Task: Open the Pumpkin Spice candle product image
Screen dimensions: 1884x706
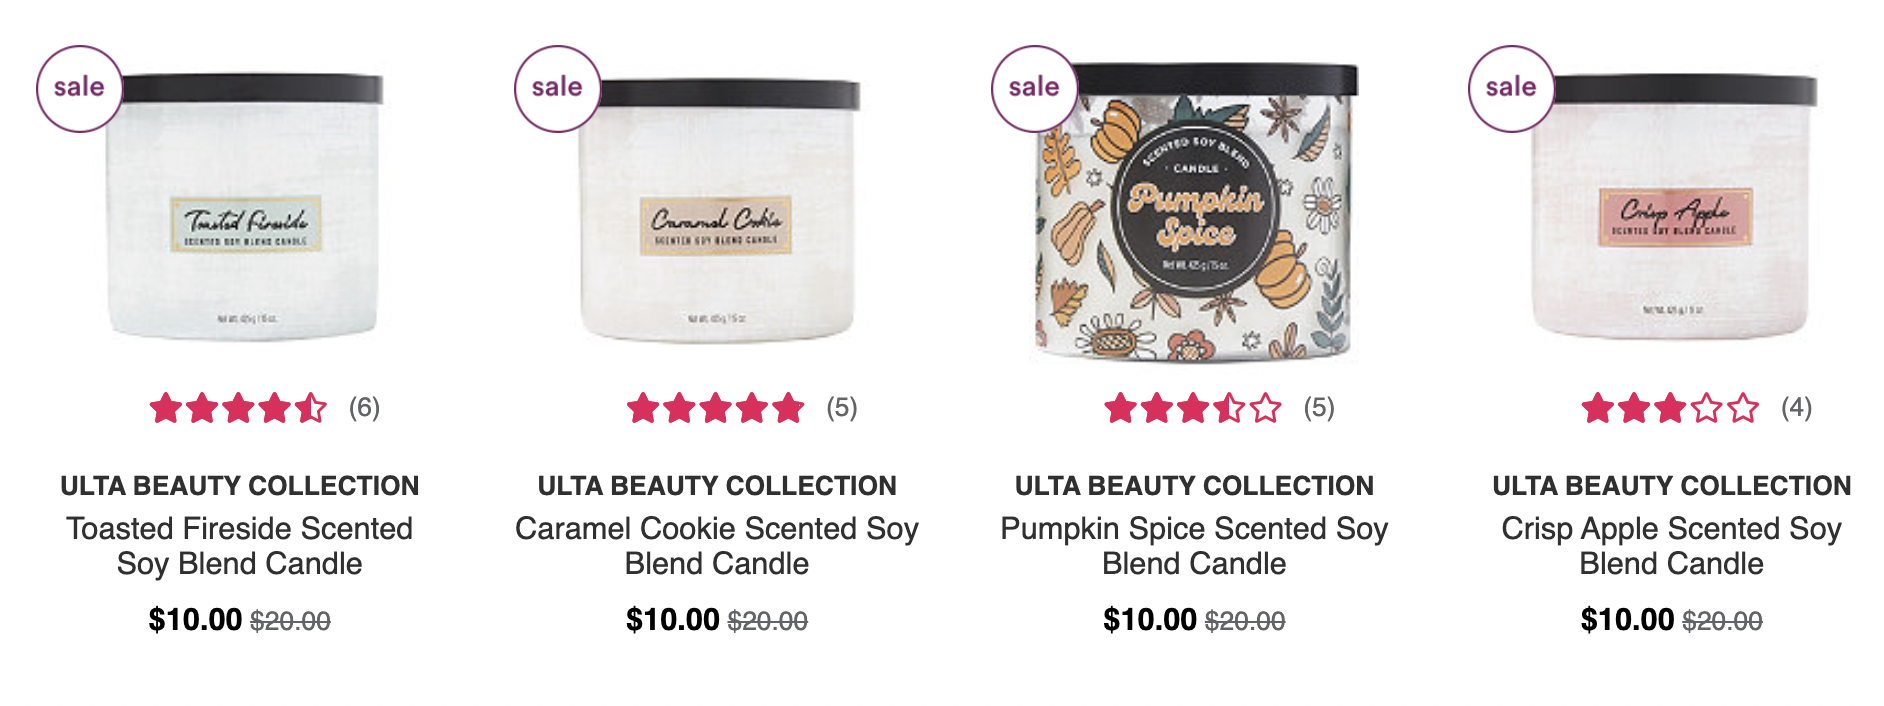Action: tap(1195, 212)
